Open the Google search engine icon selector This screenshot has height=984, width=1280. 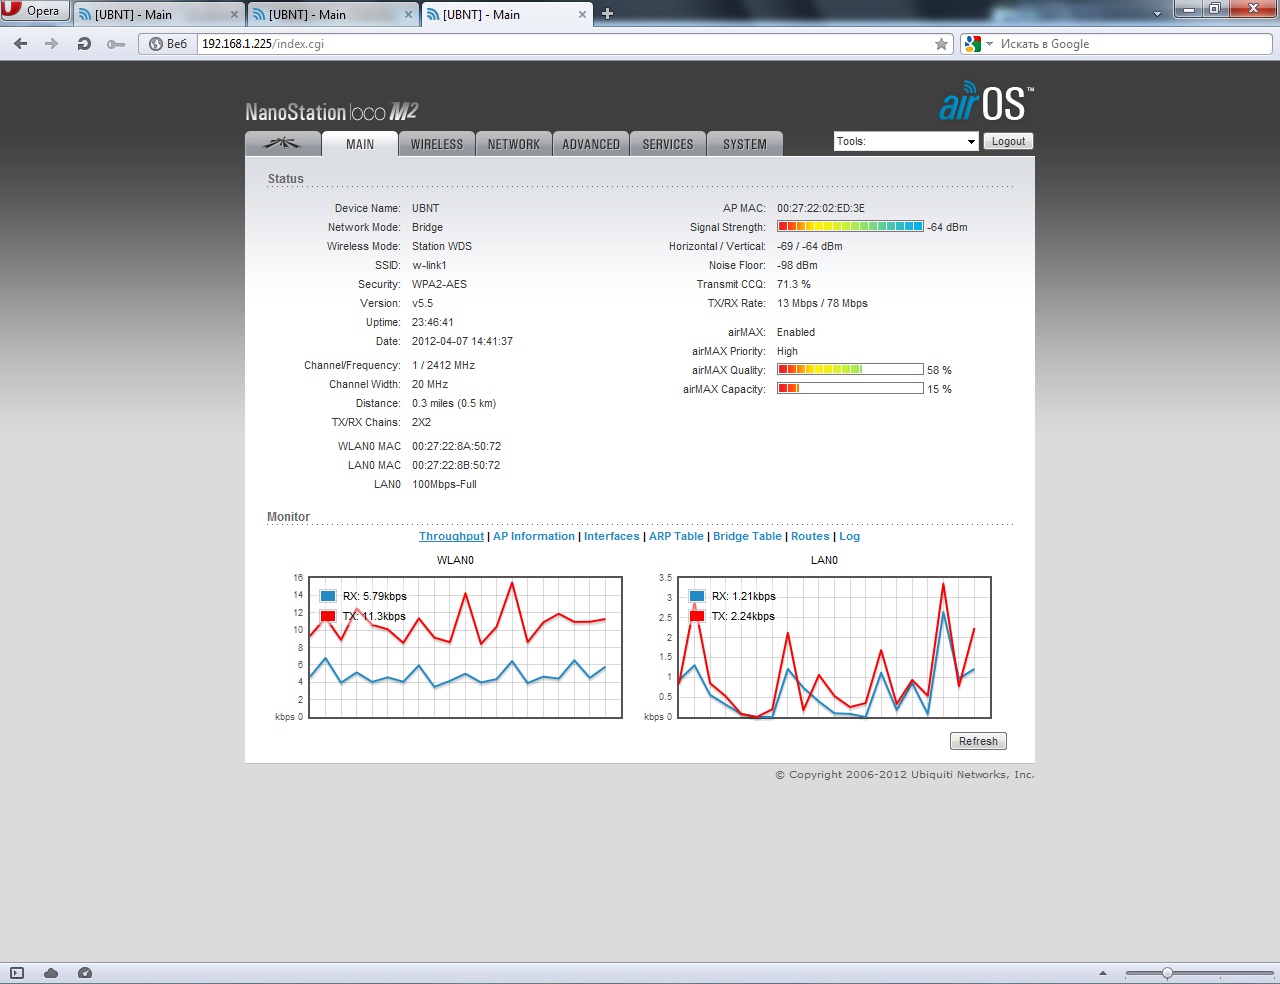978,44
